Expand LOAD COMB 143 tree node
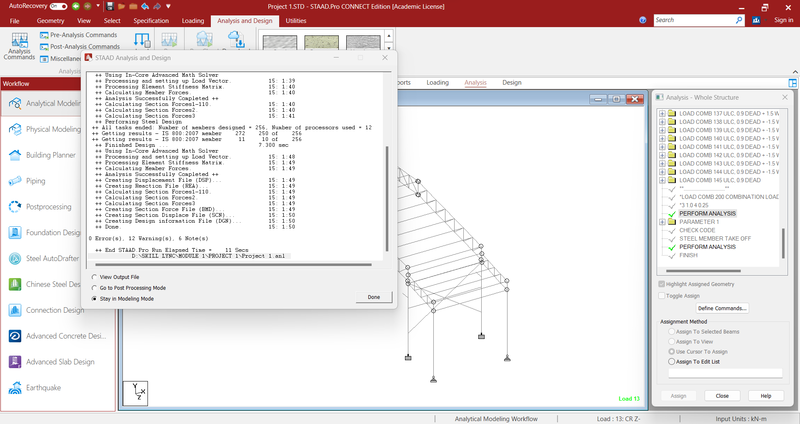800x424 pixels. point(662,163)
